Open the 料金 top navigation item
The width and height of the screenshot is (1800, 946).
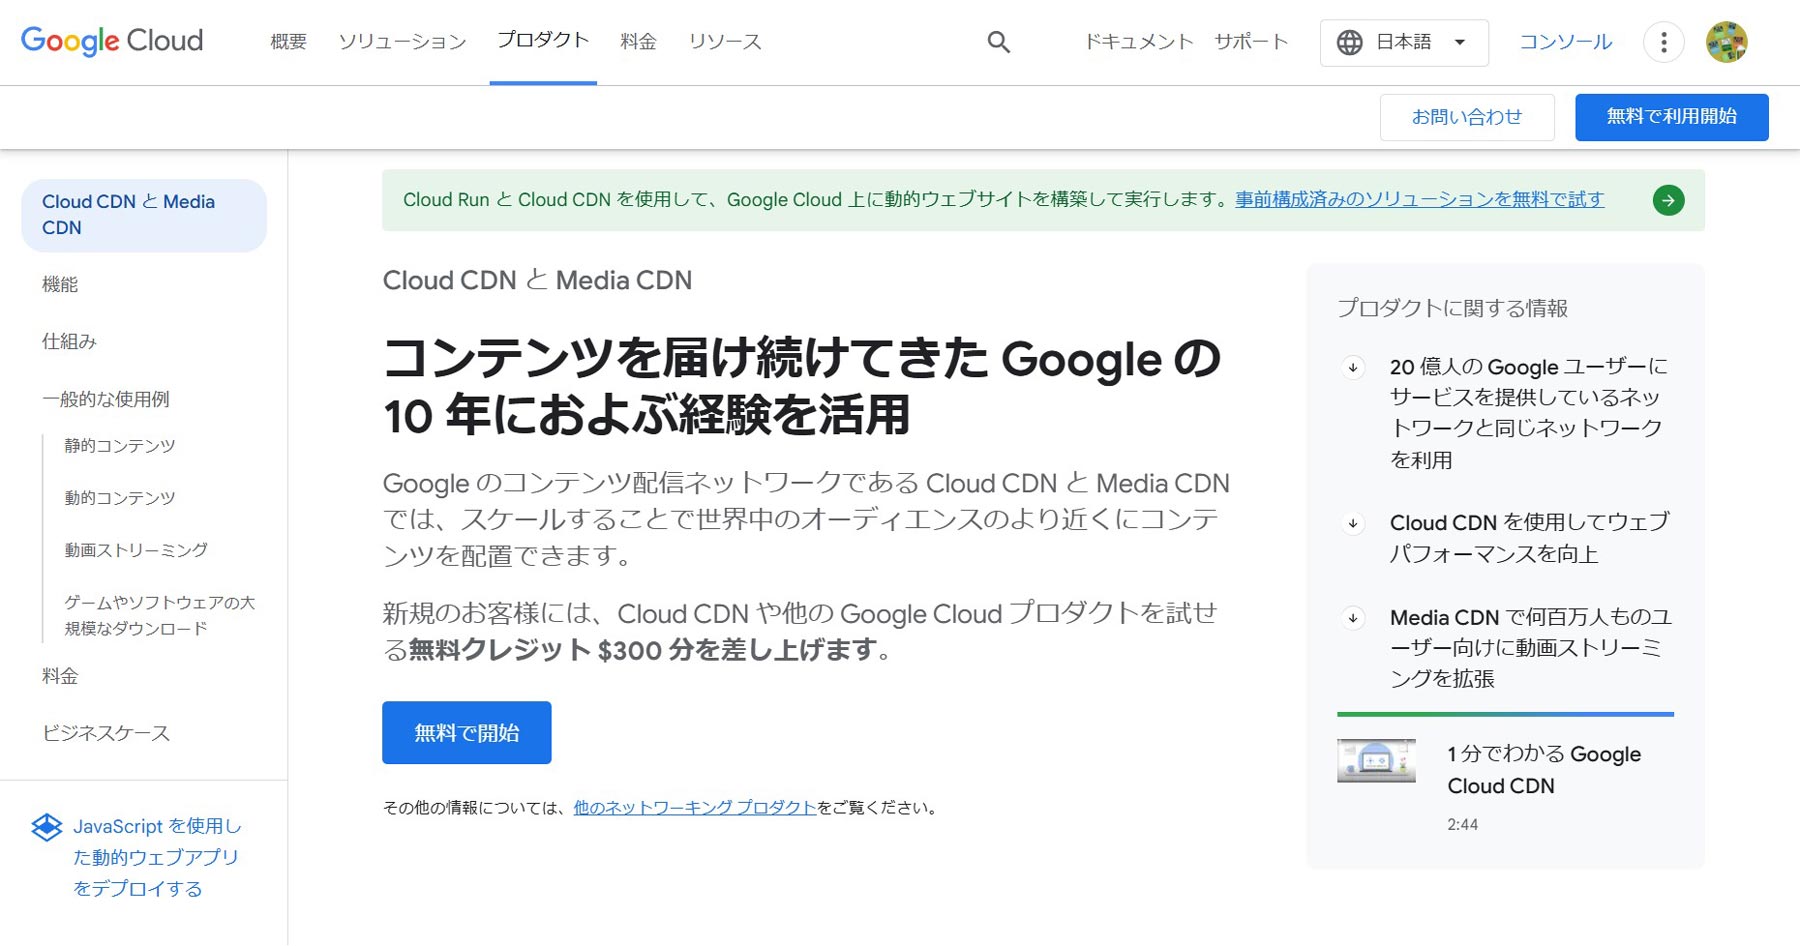click(638, 42)
